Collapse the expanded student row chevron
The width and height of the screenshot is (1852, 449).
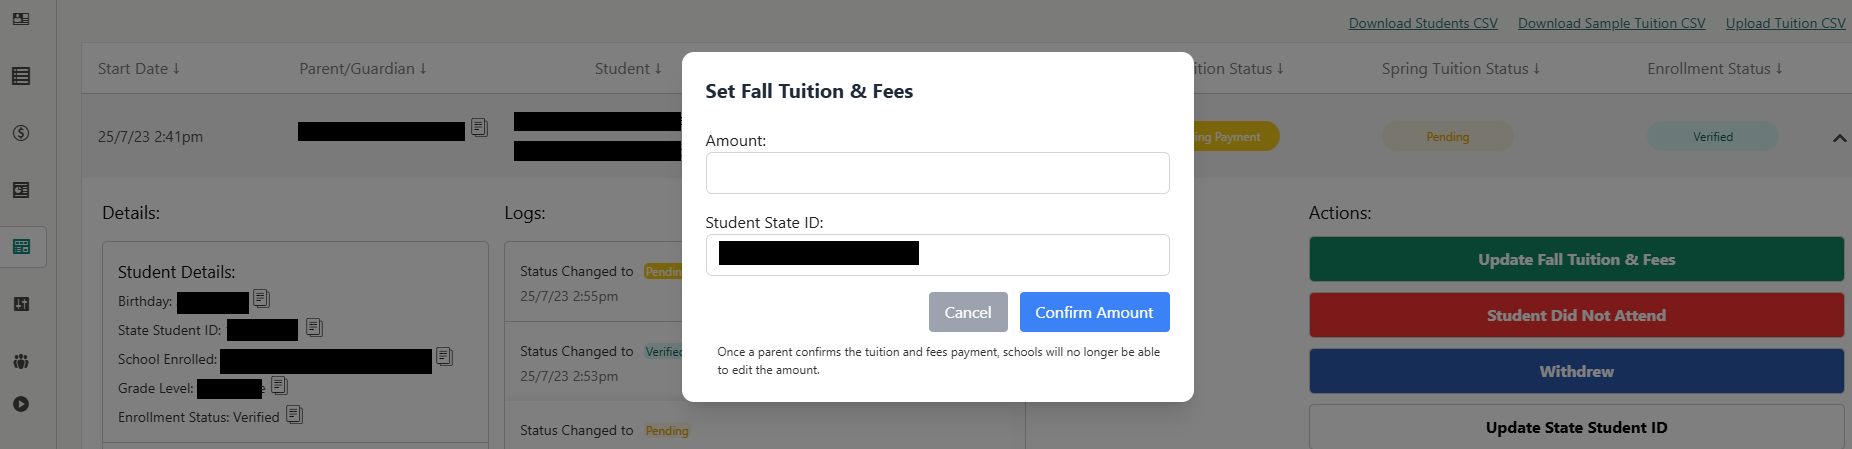pyautogui.click(x=1839, y=138)
